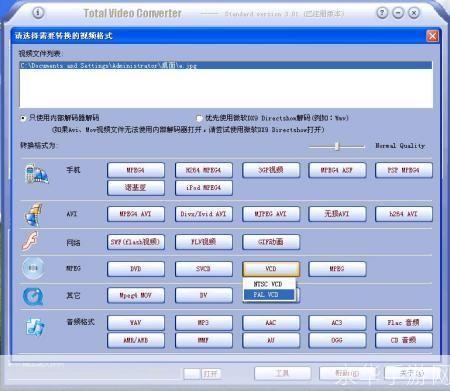Click the h264 AVI button
Image resolution: width=450 pixels, height=391 pixels.
tap(404, 214)
